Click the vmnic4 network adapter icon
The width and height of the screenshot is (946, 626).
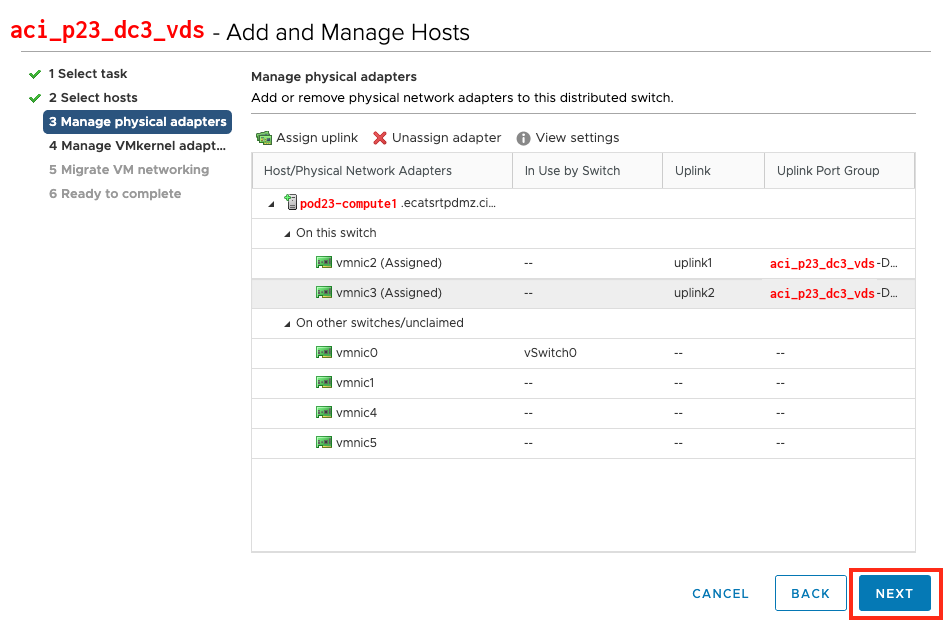coord(324,413)
